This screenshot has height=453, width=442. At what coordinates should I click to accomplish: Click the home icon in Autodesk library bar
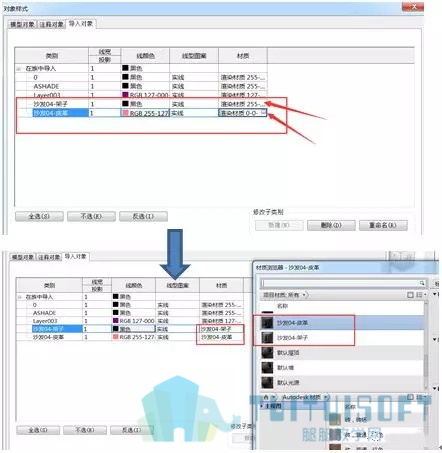pyautogui.click(x=266, y=397)
